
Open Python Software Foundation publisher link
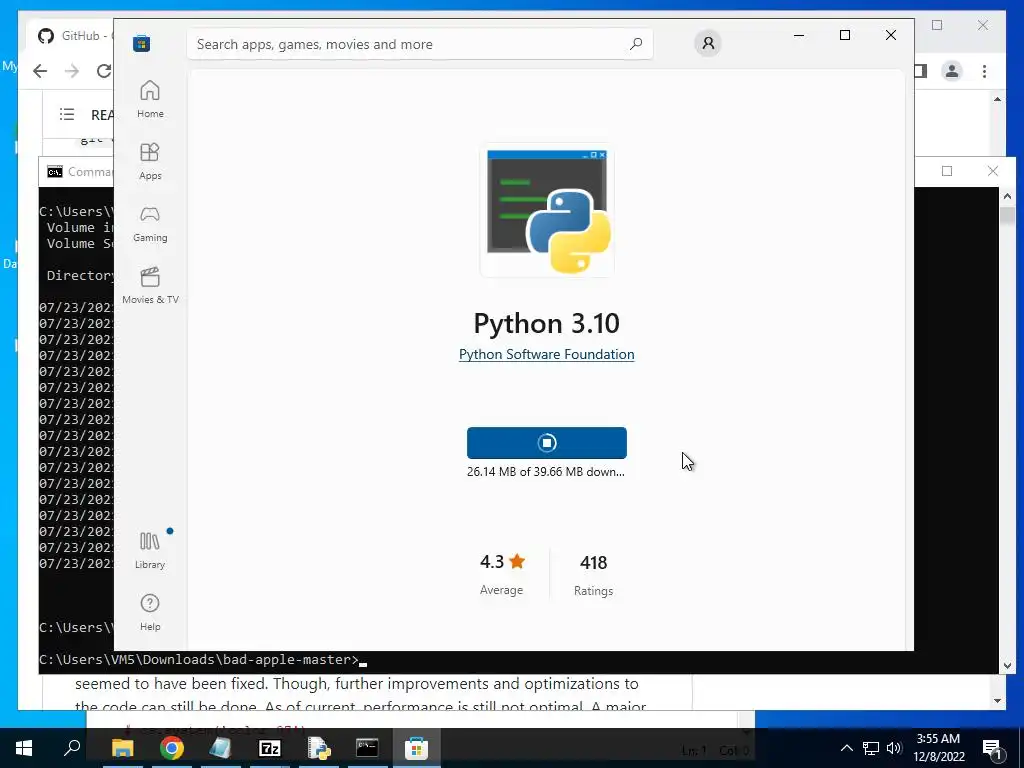pos(547,355)
